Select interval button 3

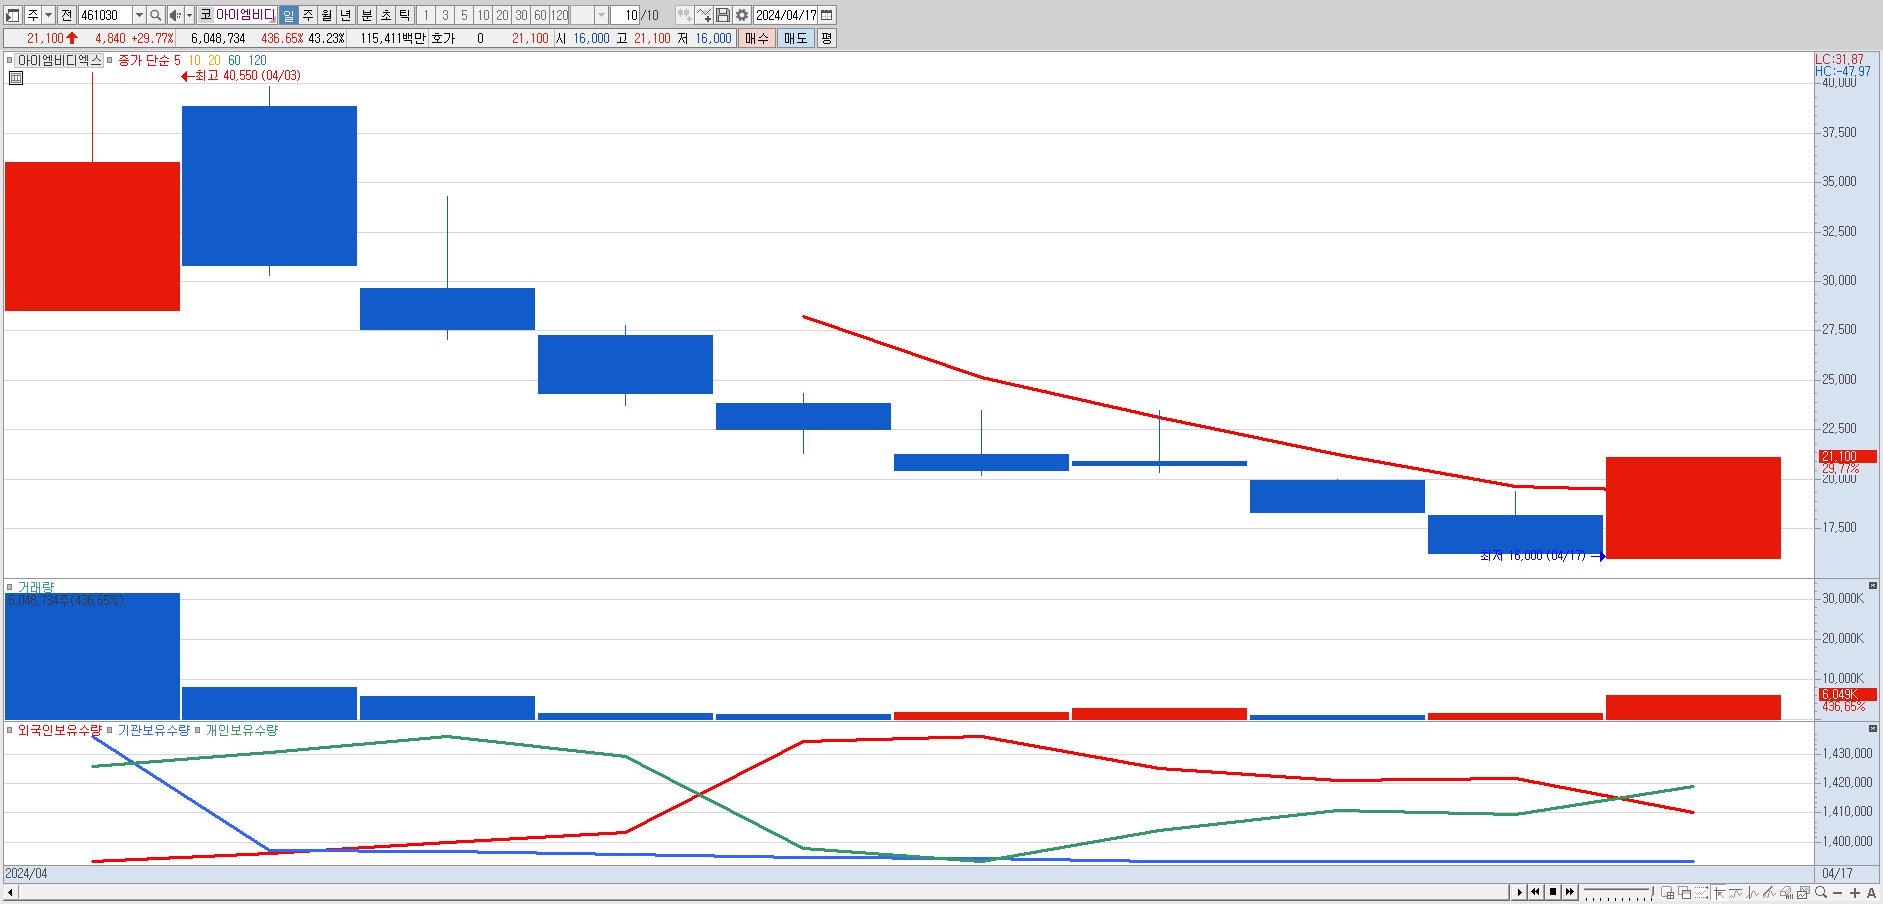pyautogui.click(x=445, y=15)
